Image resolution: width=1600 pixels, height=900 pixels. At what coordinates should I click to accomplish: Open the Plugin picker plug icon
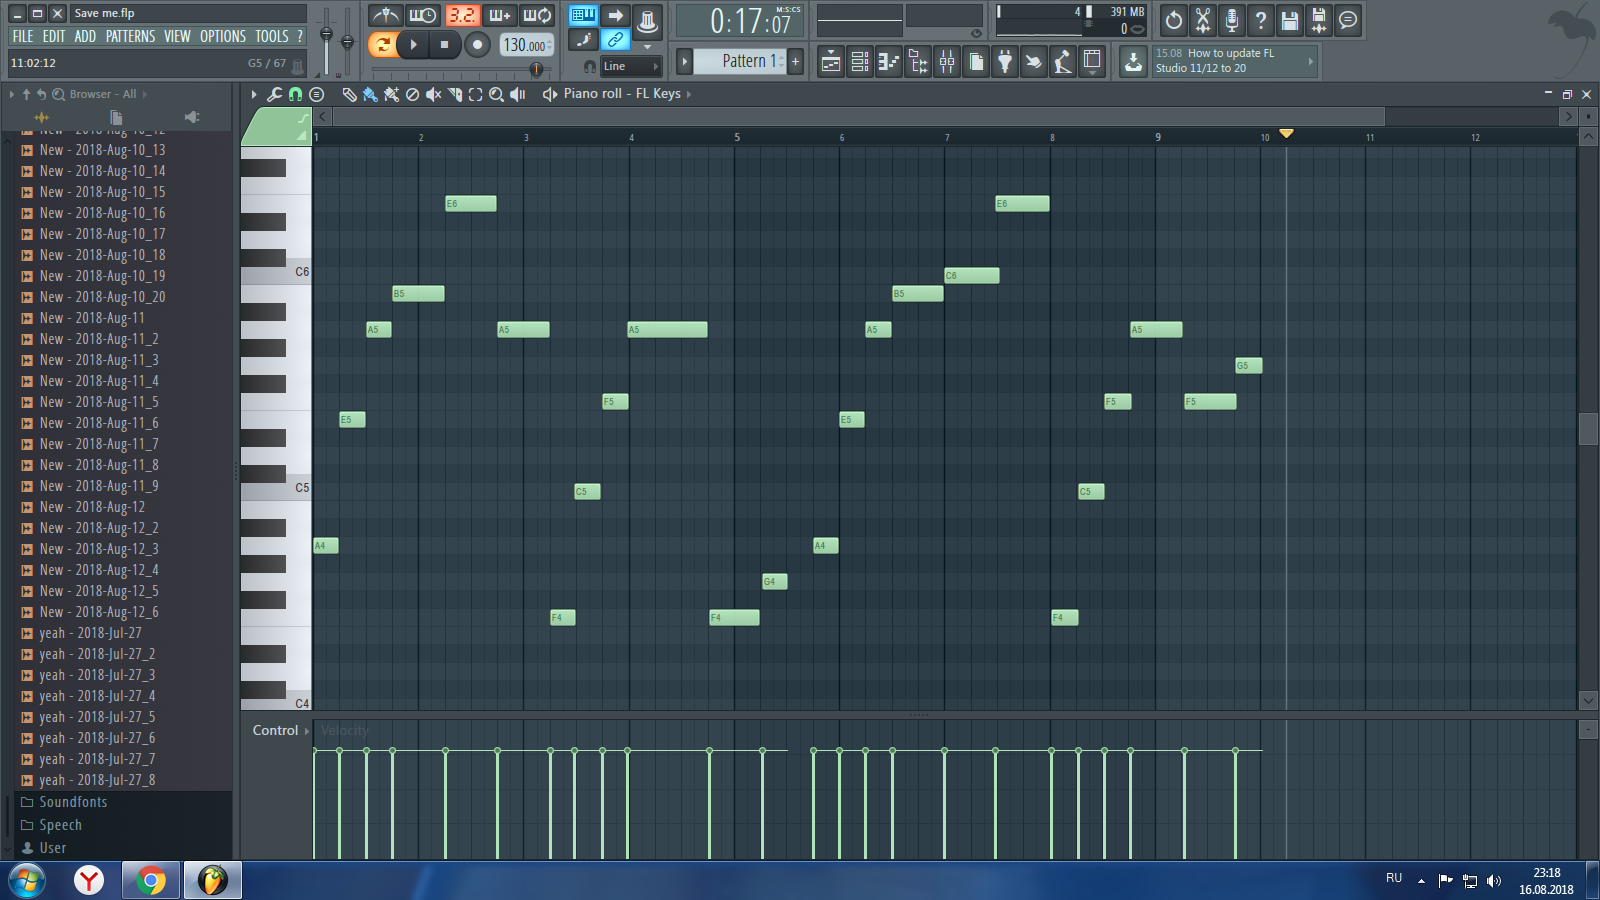pos(1005,62)
